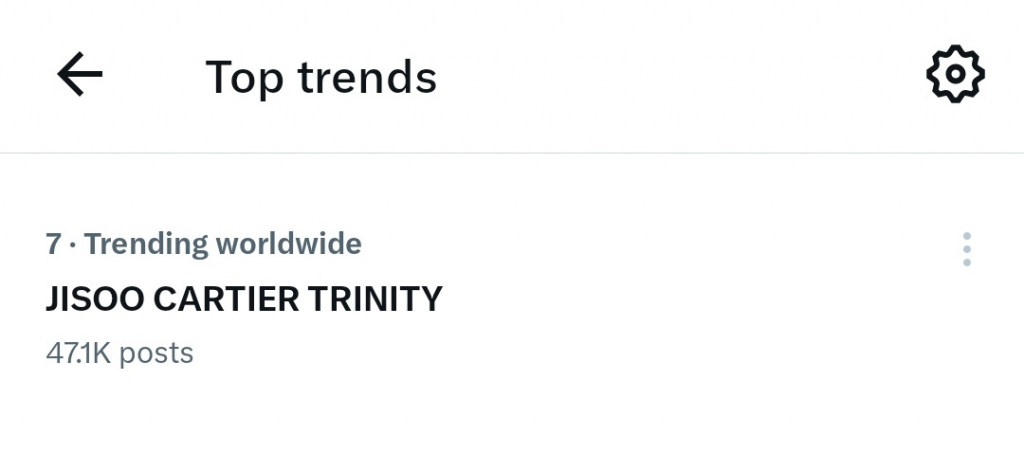Open trends settings via the gear icon
This screenshot has height=453, width=1024.
(955, 74)
